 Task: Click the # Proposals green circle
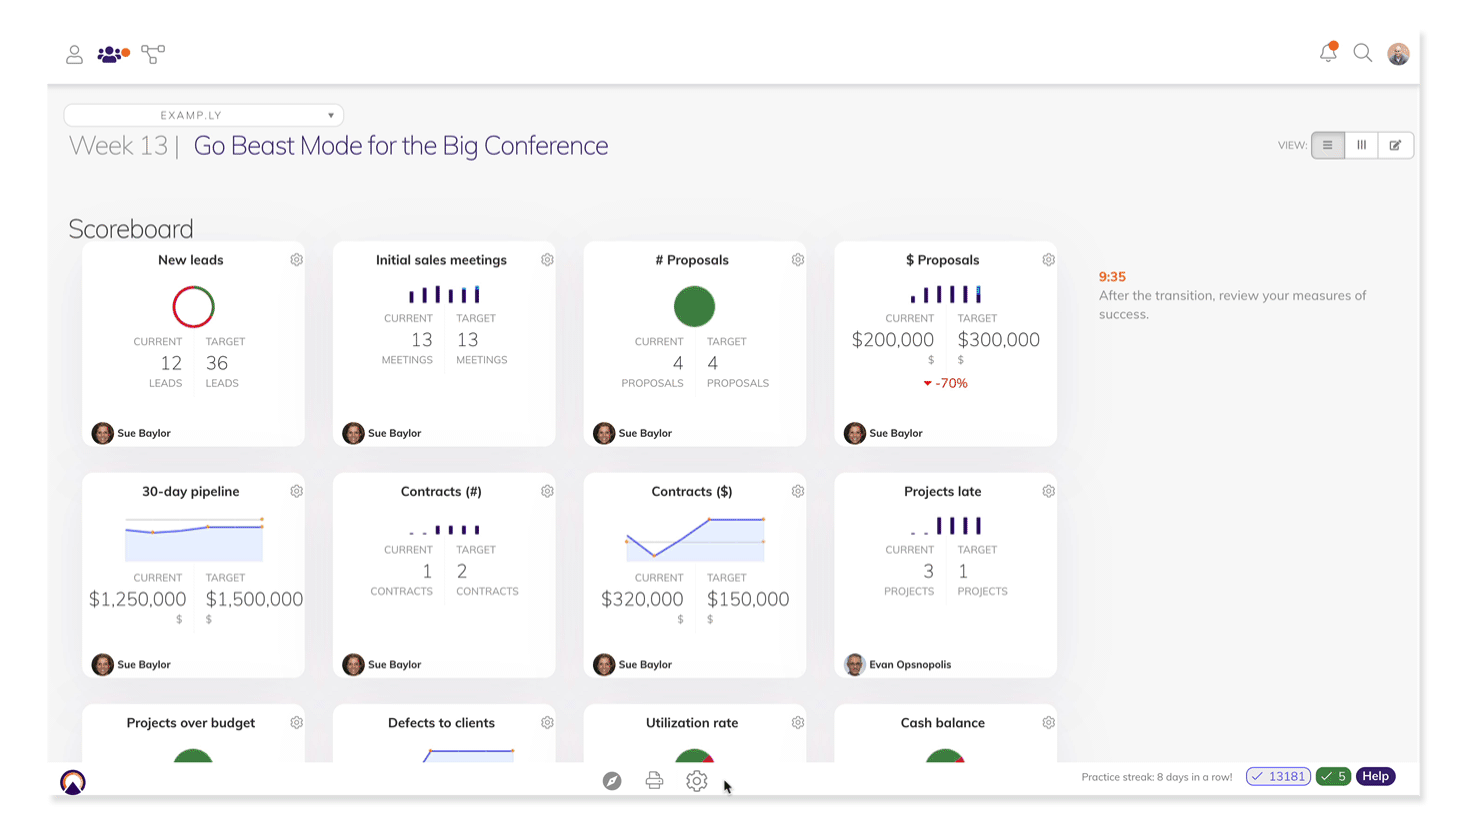694,307
